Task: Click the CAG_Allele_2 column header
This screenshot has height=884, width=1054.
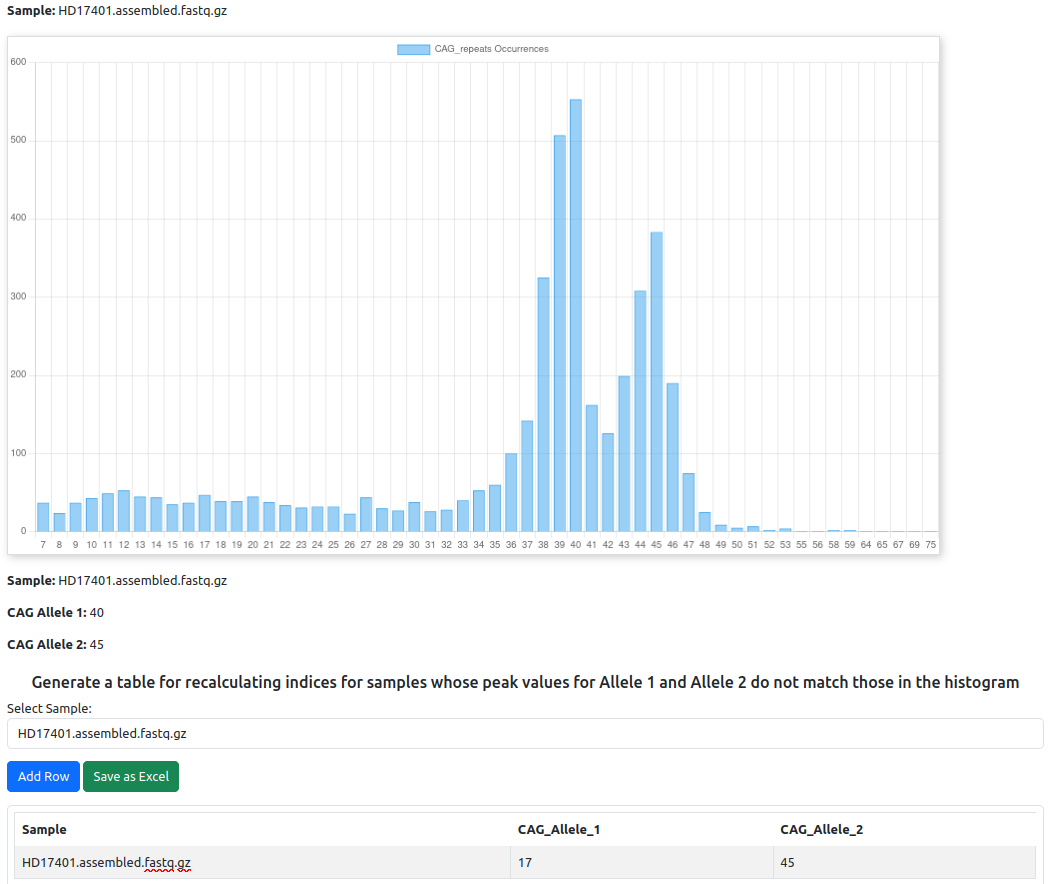Action: [822, 830]
